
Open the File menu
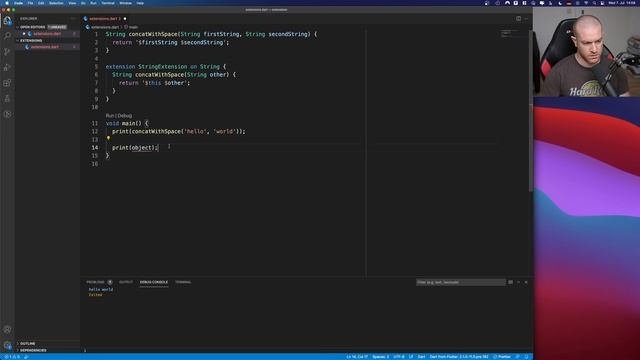[x=31, y=3]
